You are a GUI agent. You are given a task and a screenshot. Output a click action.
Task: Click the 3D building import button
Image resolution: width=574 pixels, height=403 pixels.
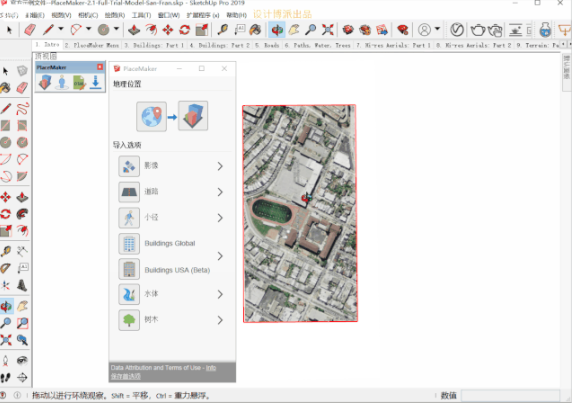click(193, 116)
